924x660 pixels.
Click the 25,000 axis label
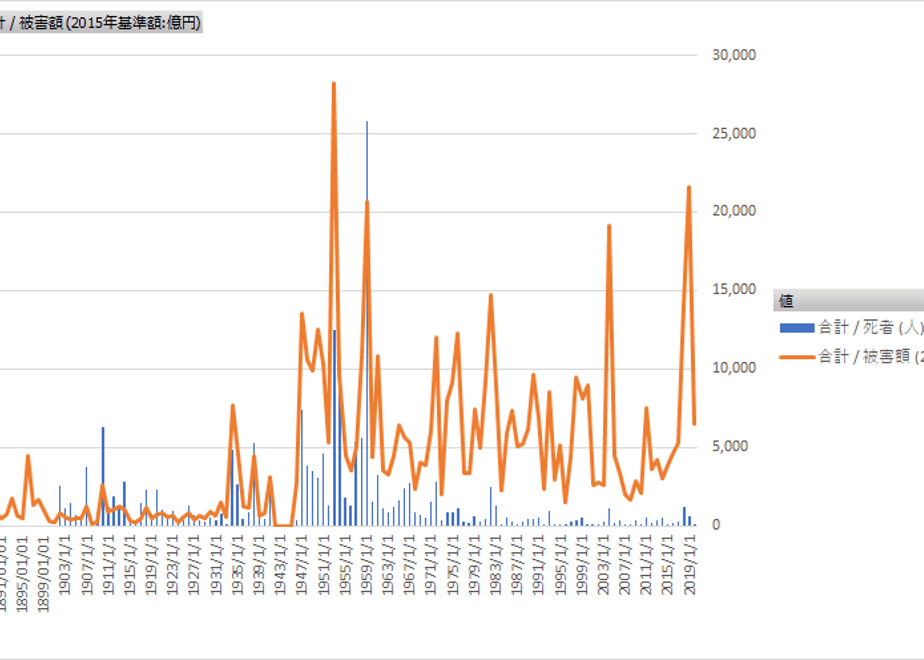(x=734, y=133)
